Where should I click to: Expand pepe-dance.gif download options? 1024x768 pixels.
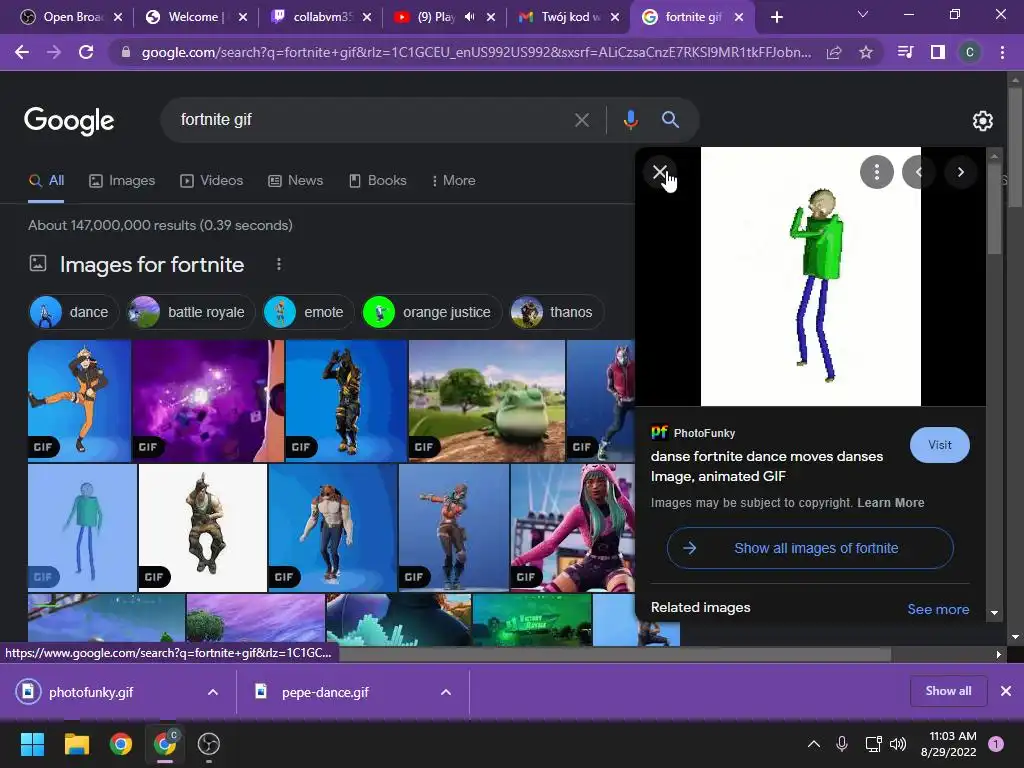(x=446, y=692)
